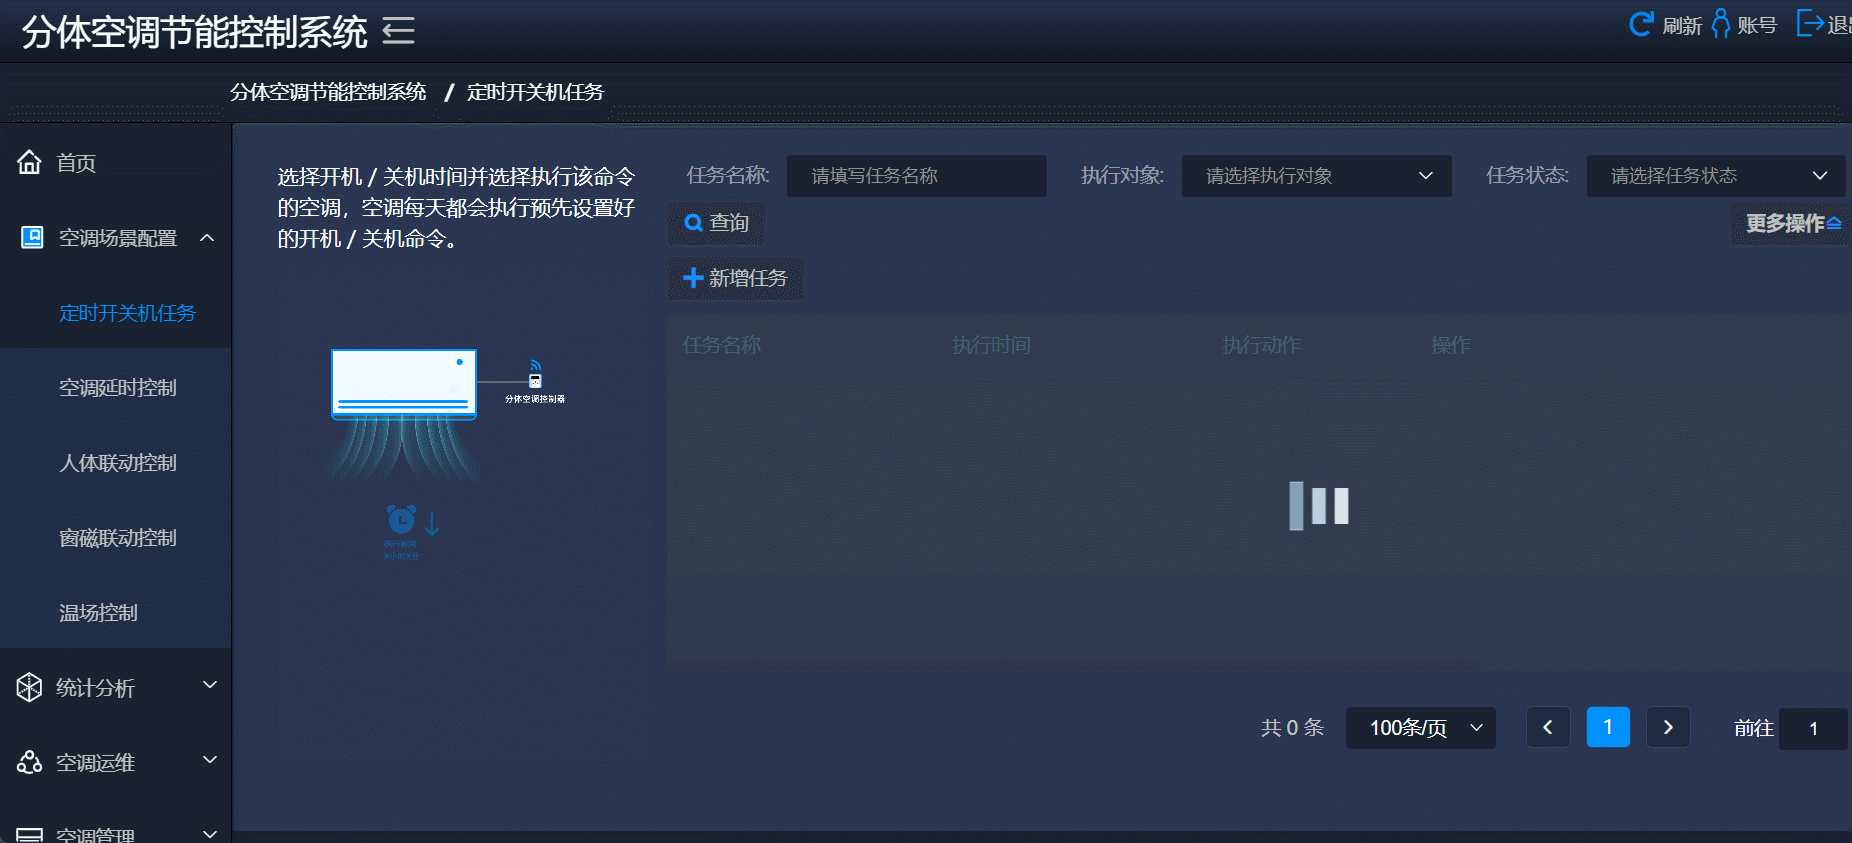Toggle the 更多操作 options button
This screenshot has height=843, width=1852.
point(1792,223)
